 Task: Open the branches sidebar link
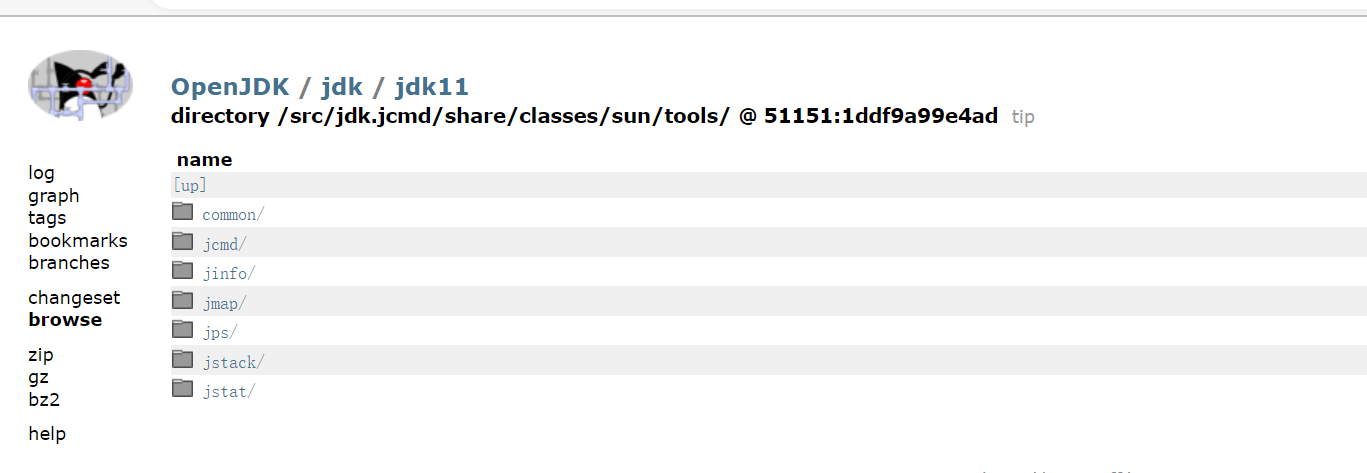pyautogui.click(x=69, y=263)
